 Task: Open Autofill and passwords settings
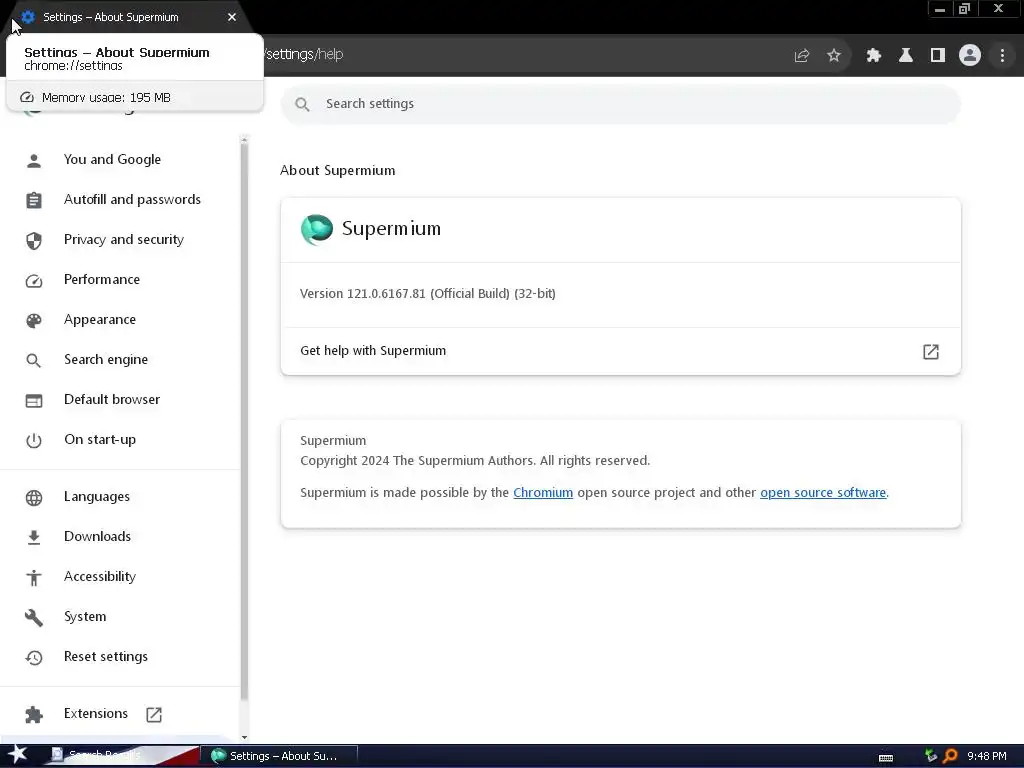tap(121, 200)
